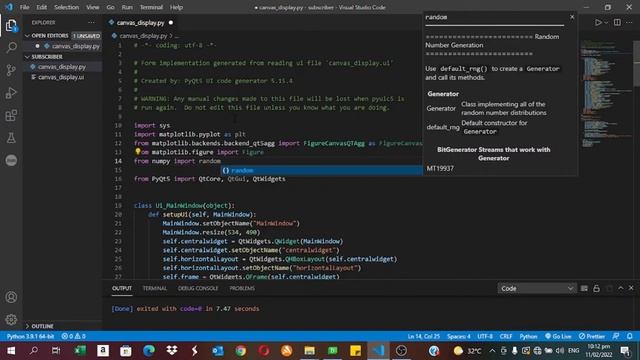
Task: Click CRLF end of line selector
Action: 506,336
